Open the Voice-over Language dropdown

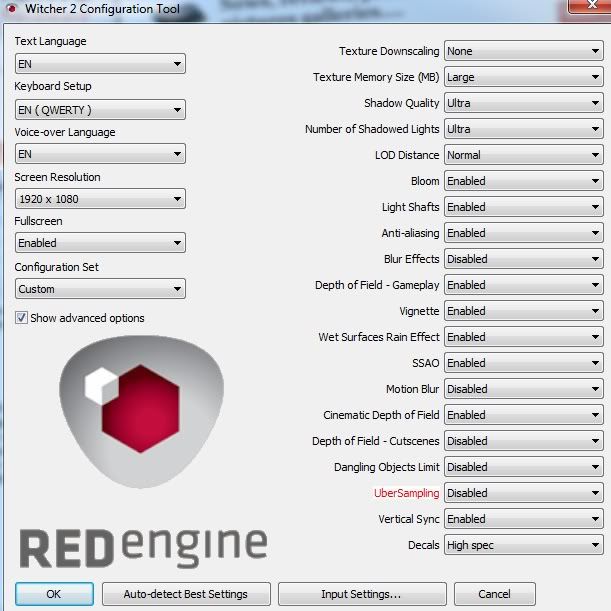(100, 154)
